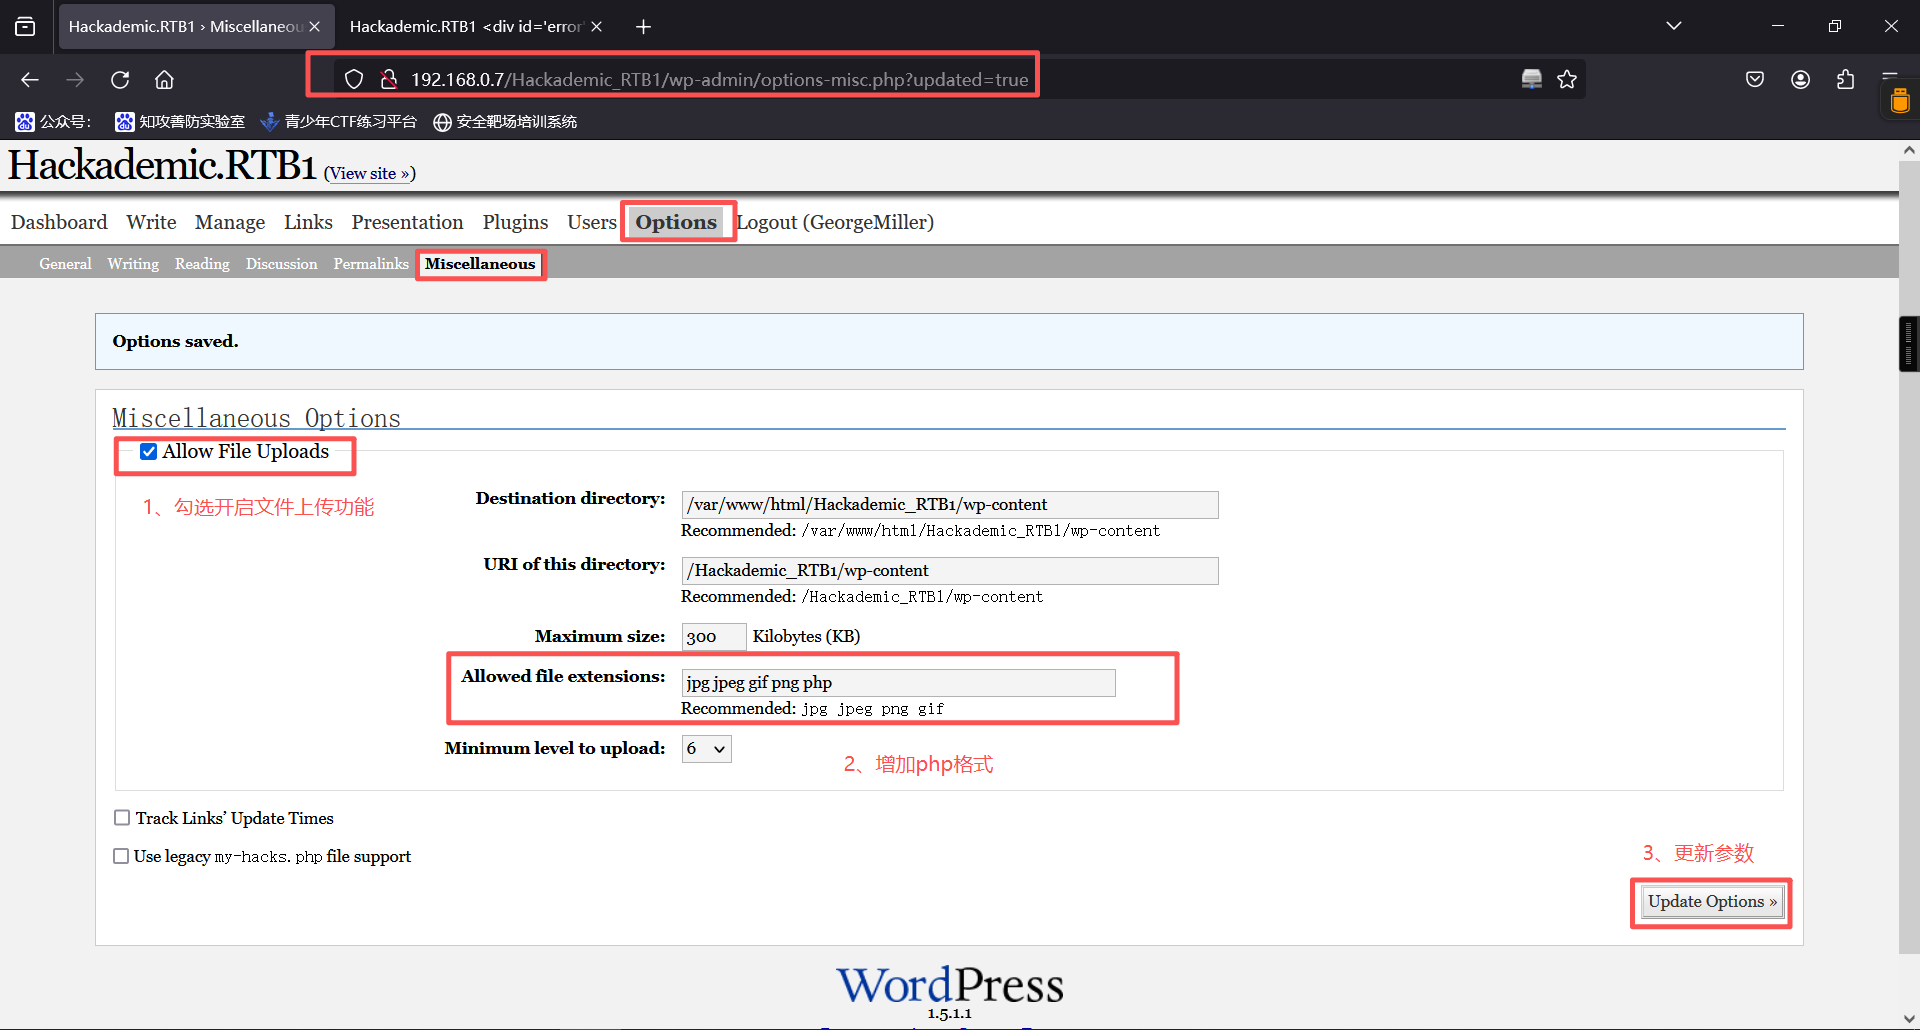Toggle the Allow File Uploads checkbox
Screen dimensions: 1920x1030
[x=148, y=452]
